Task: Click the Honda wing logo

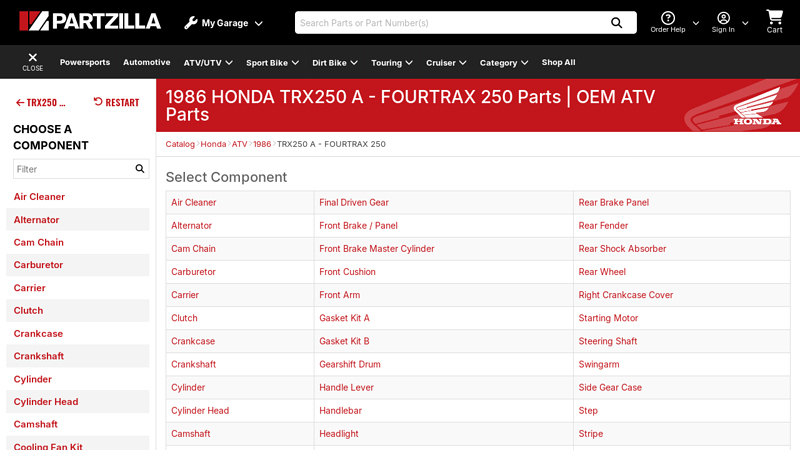Action: 757,106
